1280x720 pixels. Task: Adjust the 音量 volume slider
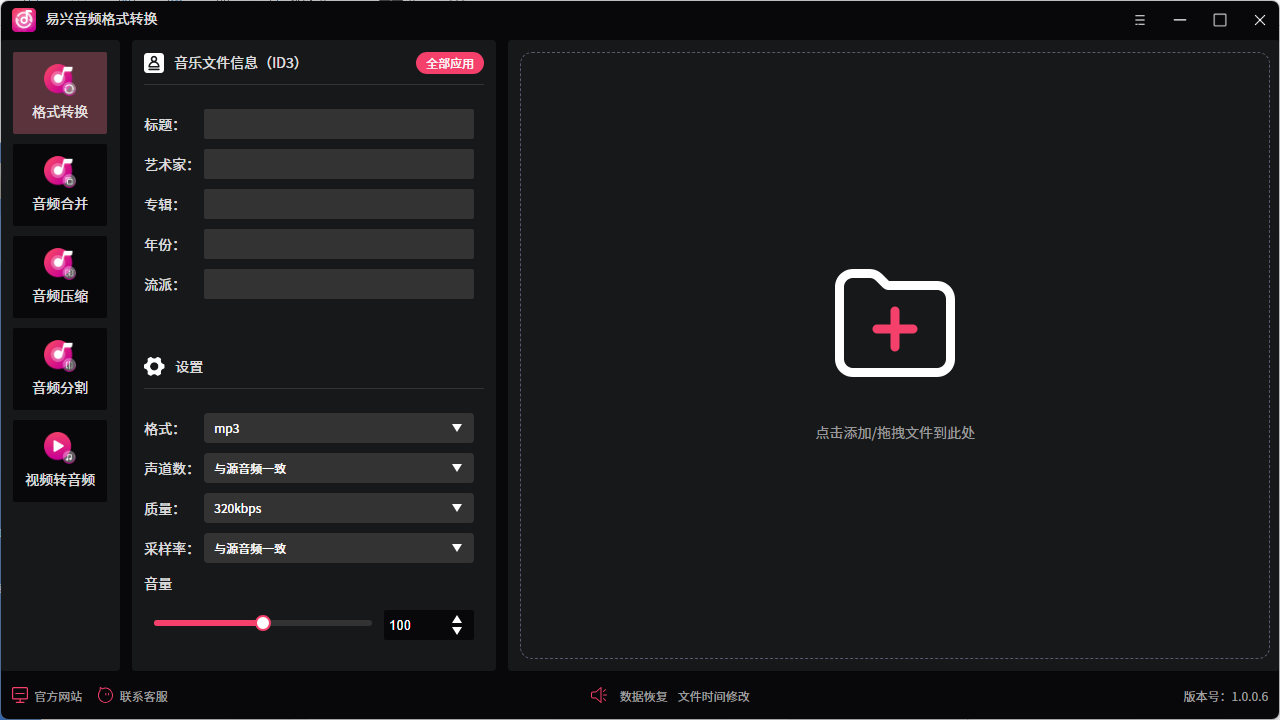[x=262, y=622]
